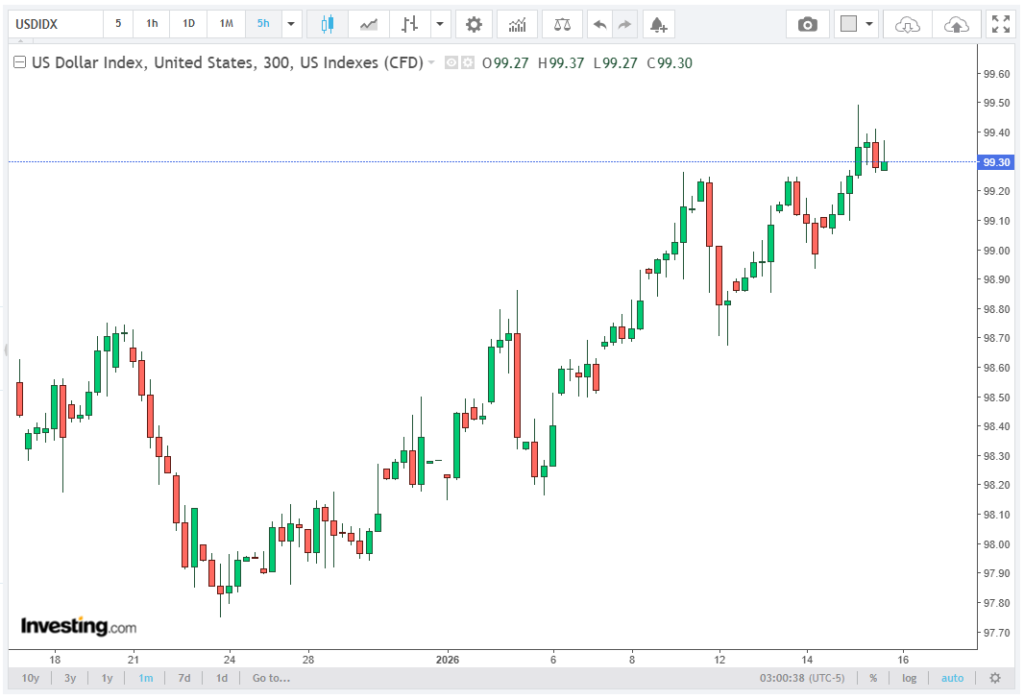The image size is (1024, 699).
Task: Toggle fullscreen chart mode
Action: tap(999, 24)
